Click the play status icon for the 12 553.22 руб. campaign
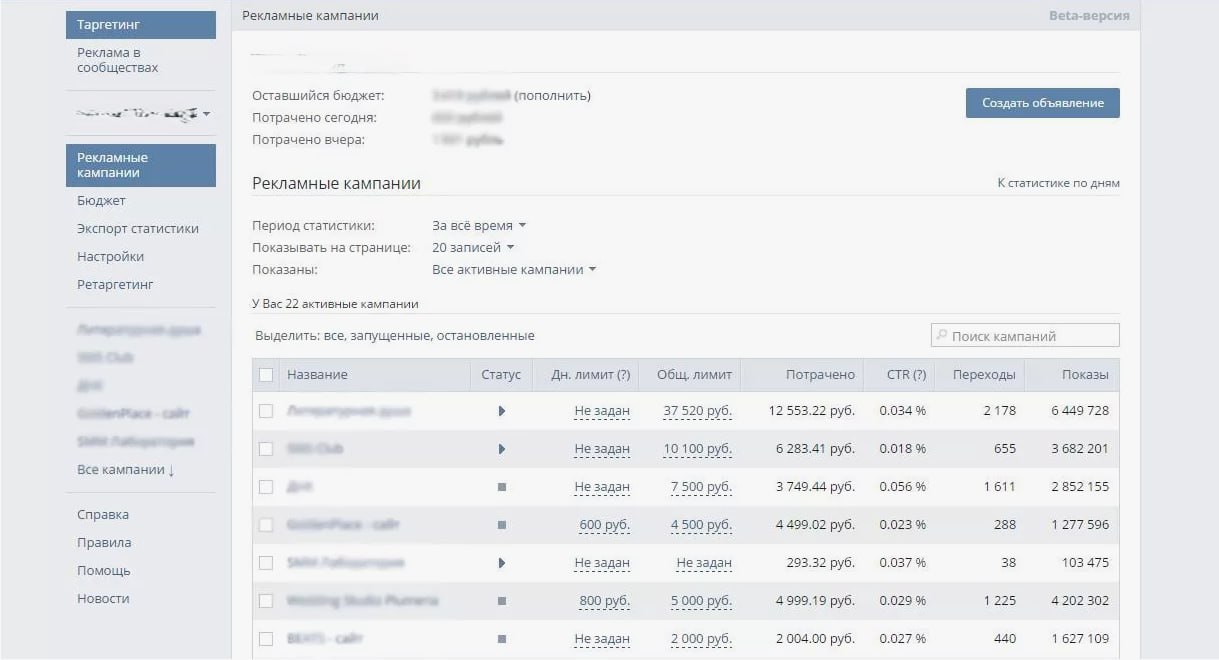 [501, 411]
